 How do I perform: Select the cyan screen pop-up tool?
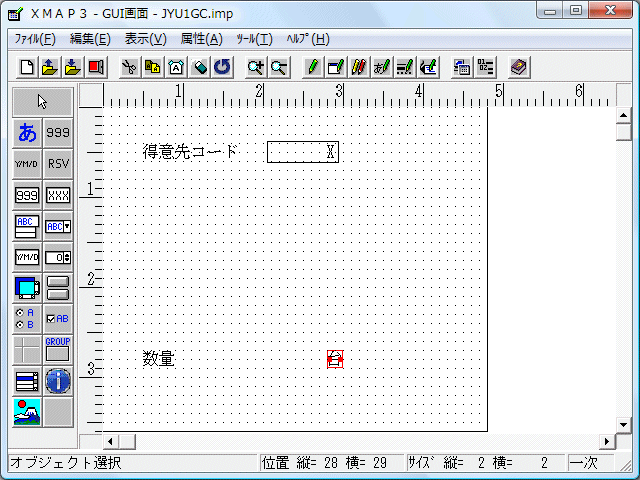tap(27, 288)
